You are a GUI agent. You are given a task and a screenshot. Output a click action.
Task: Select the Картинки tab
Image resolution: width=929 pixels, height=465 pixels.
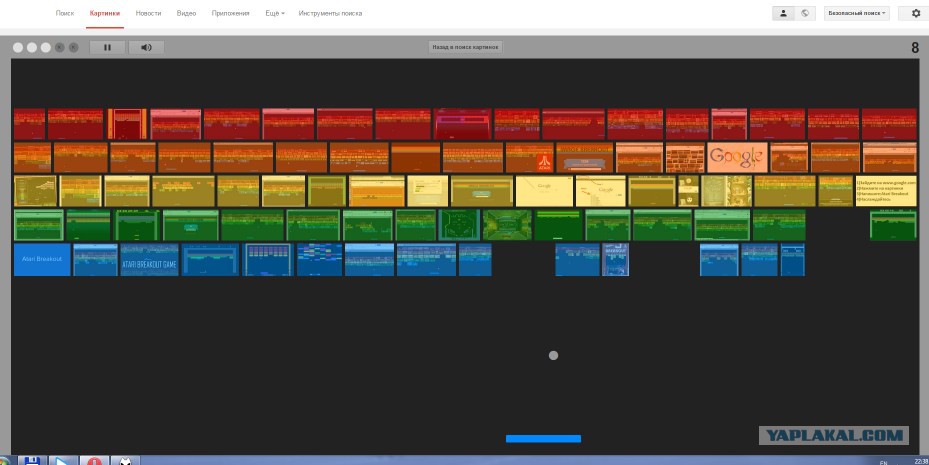coord(104,13)
